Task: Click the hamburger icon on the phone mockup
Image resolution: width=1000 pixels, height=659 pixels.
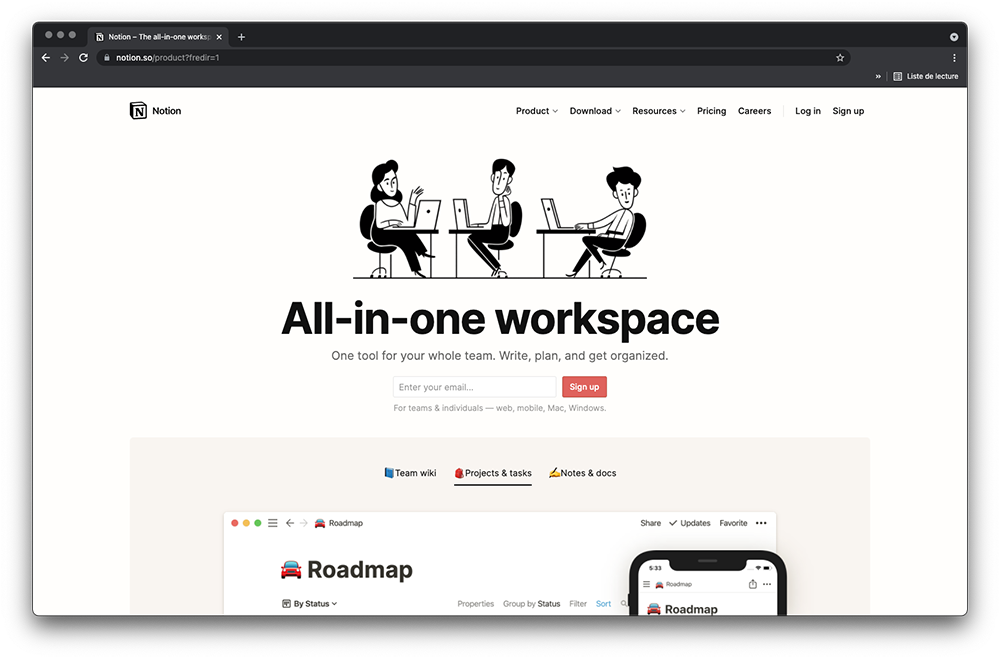Action: coord(647,584)
